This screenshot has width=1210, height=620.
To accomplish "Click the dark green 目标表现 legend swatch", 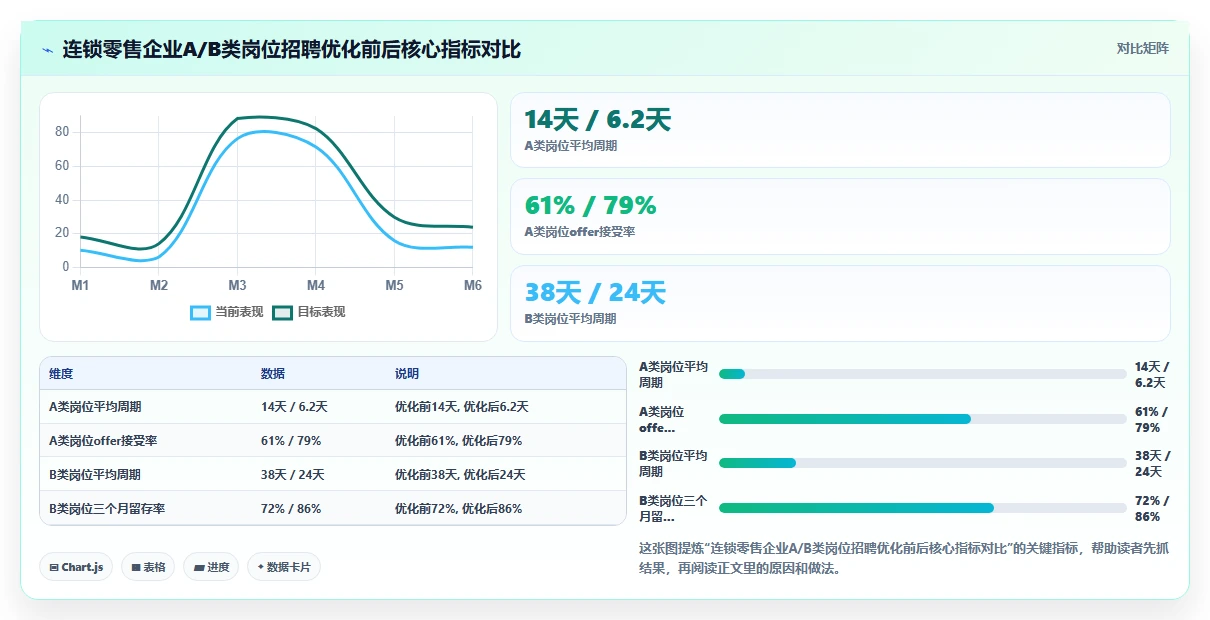I will [283, 312].
